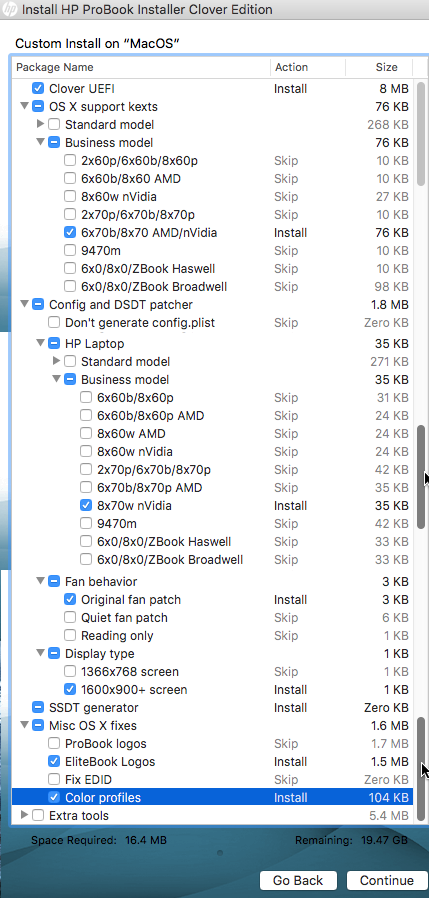429x898 pixels.
Task: Select the EliteBook Logos row
Action: 211,762
